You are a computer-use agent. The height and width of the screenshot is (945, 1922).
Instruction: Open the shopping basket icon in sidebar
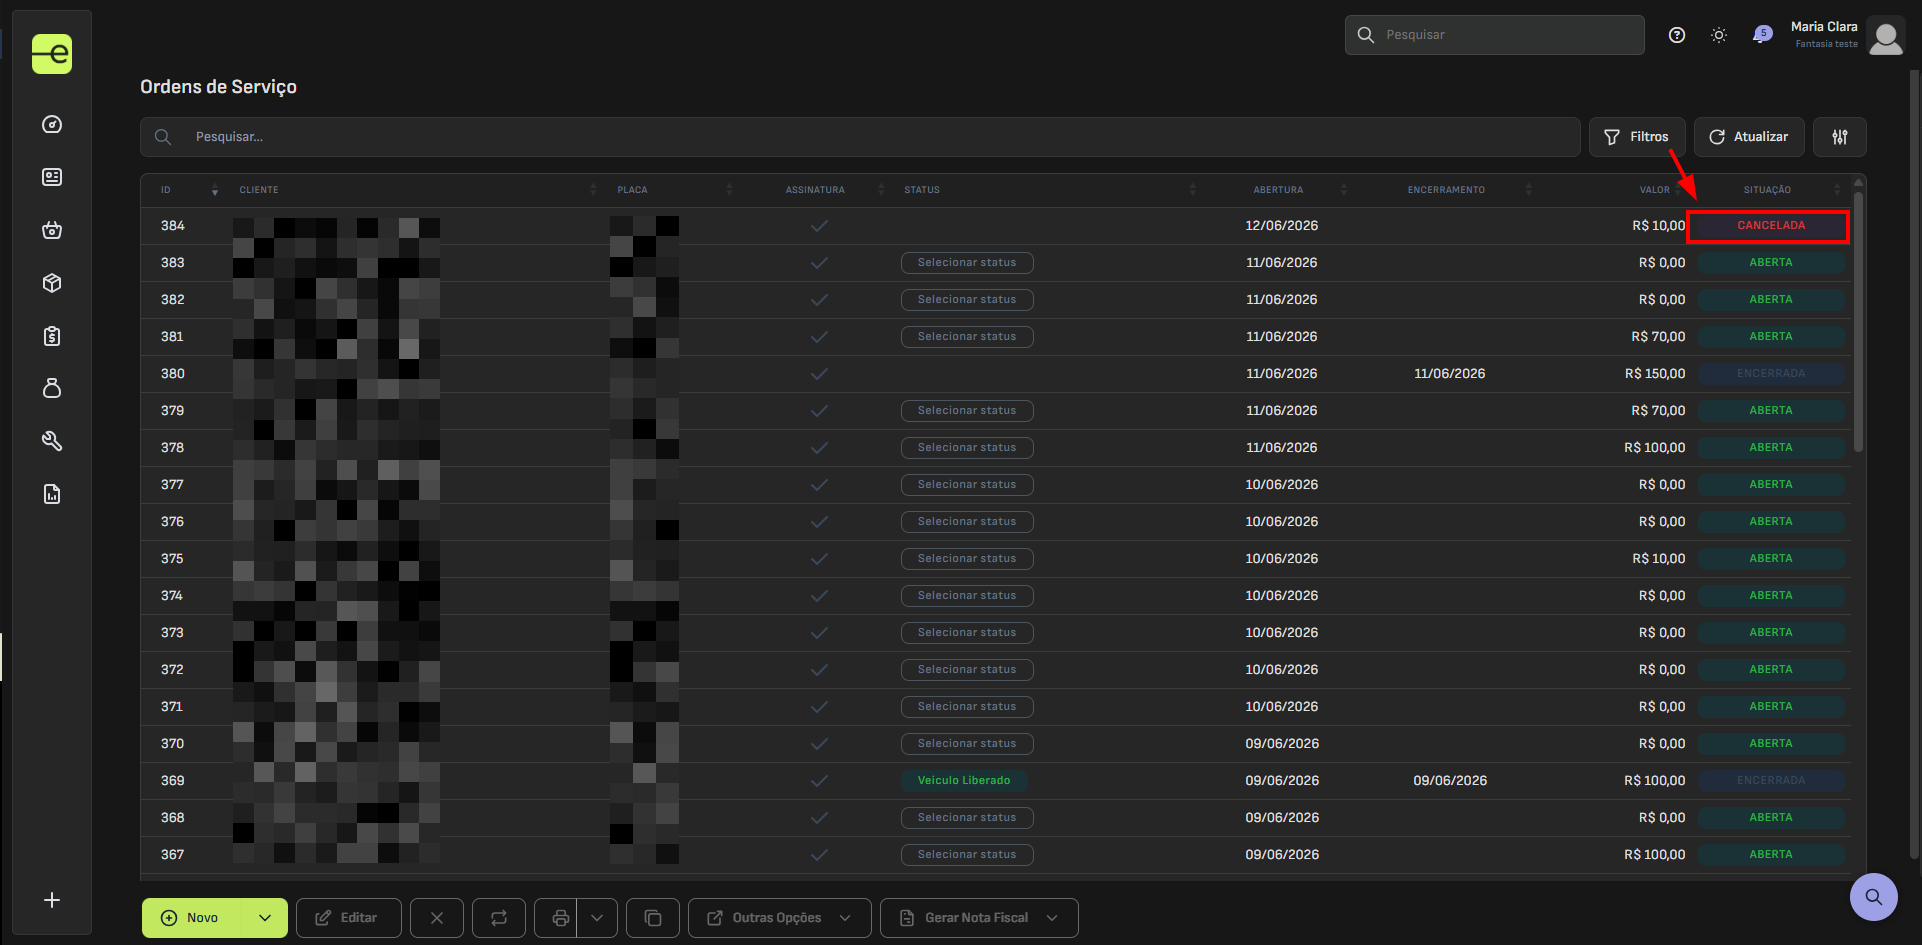click(x=52, y=230)
